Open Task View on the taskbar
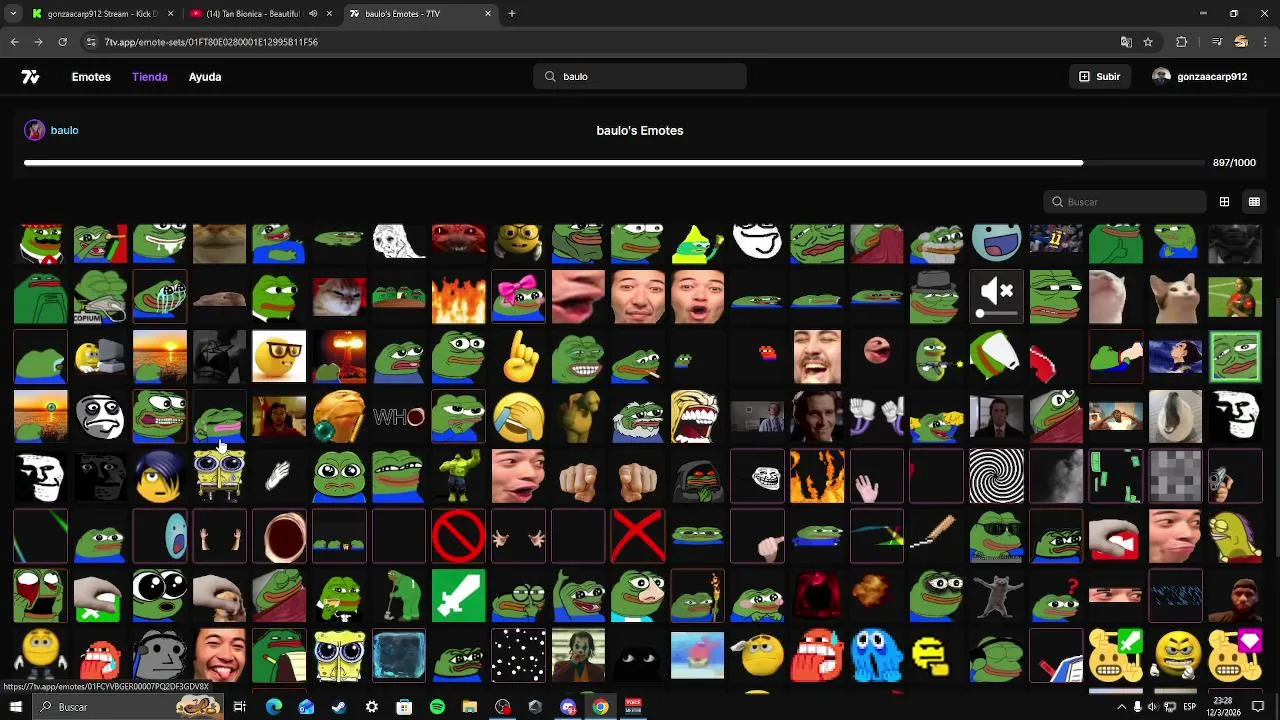The height and width of the screenshot is (720, 1280). click(240, 707)
